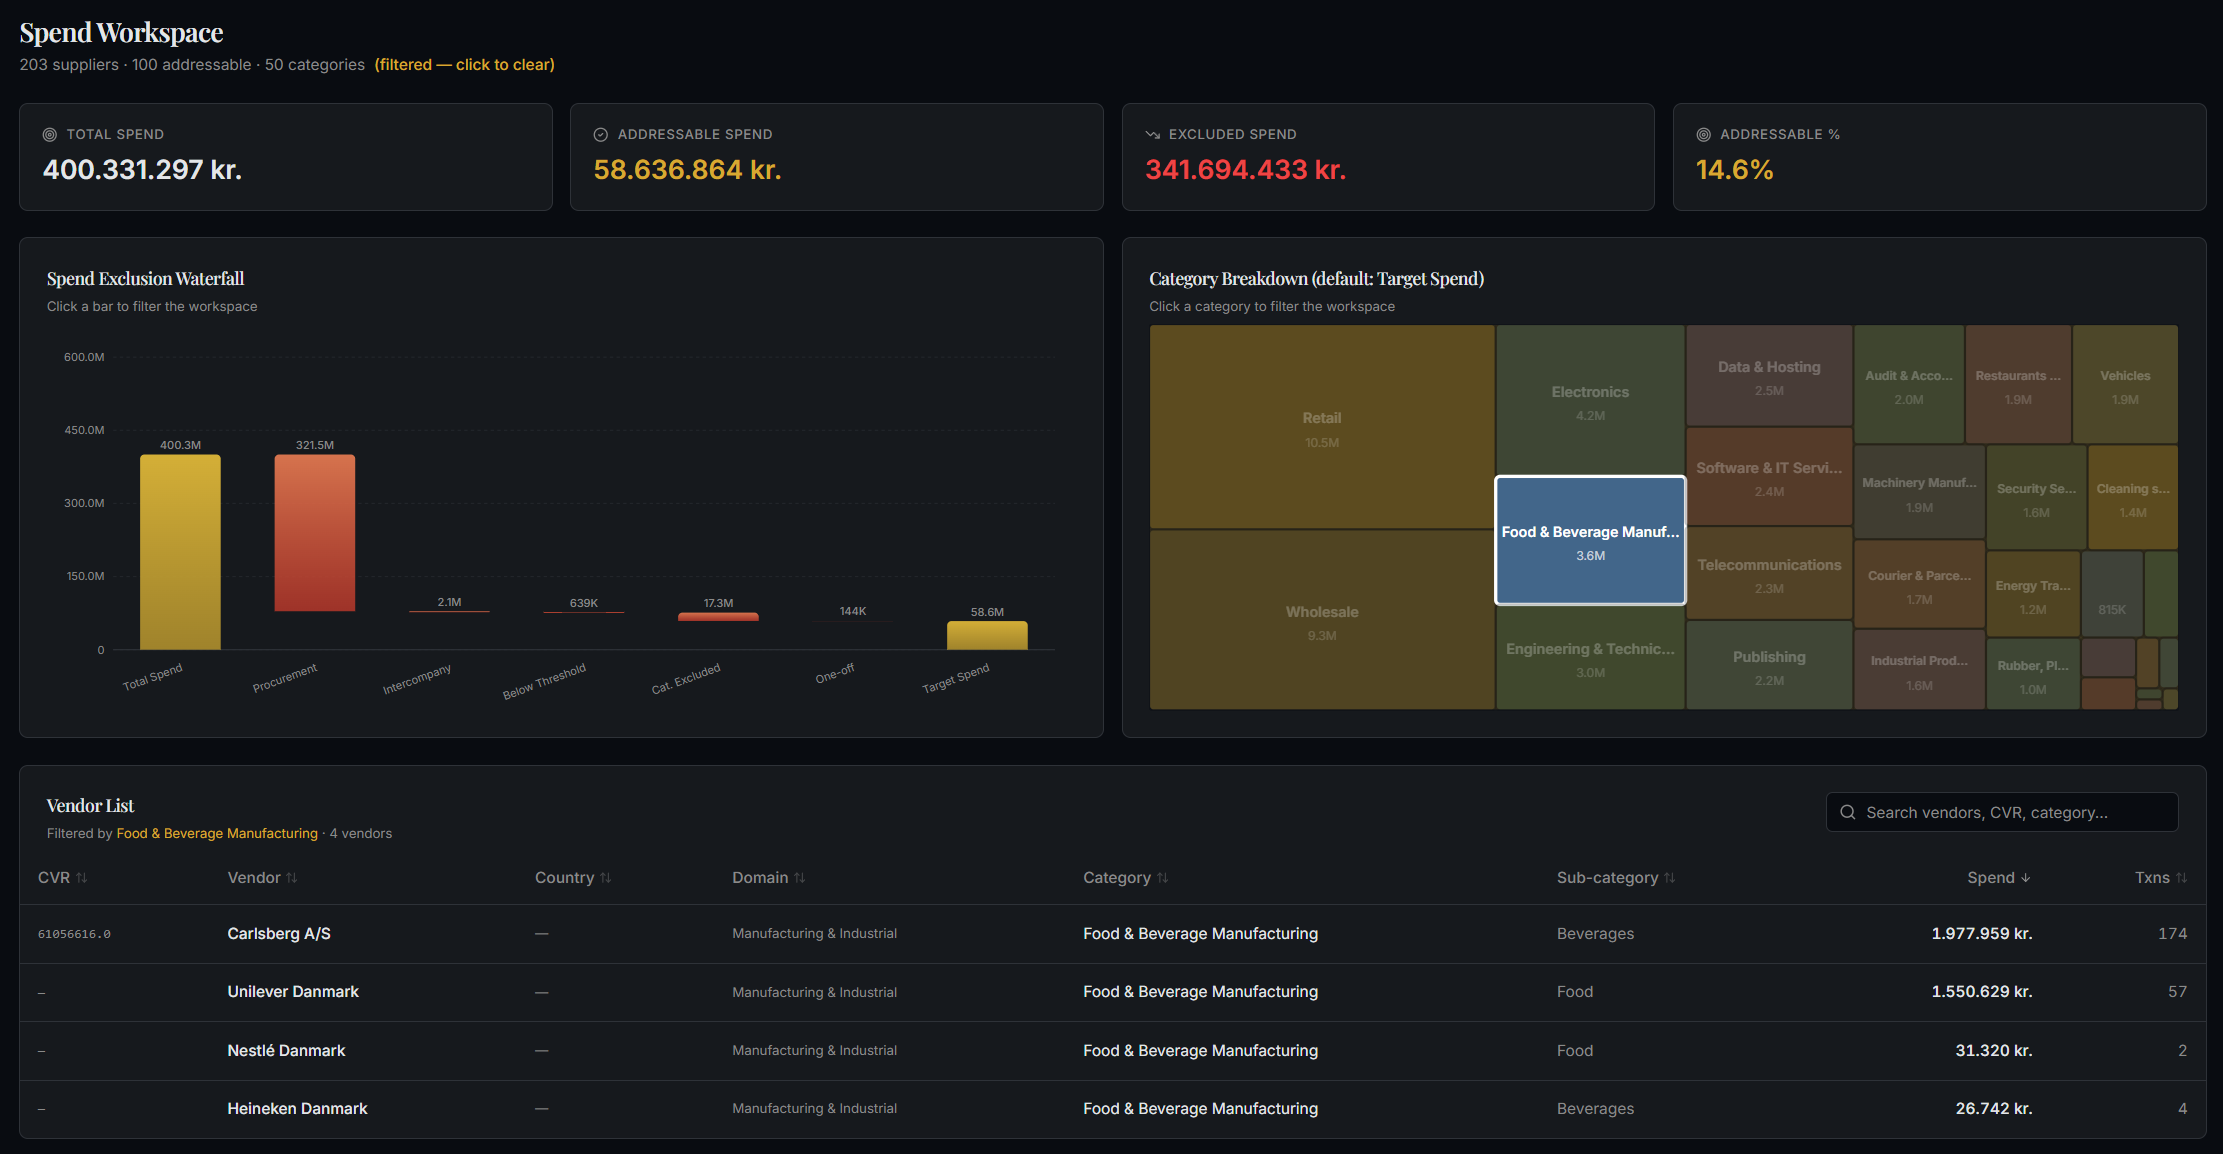Sort by CVR column arrows icon

[x=82, y=878]
